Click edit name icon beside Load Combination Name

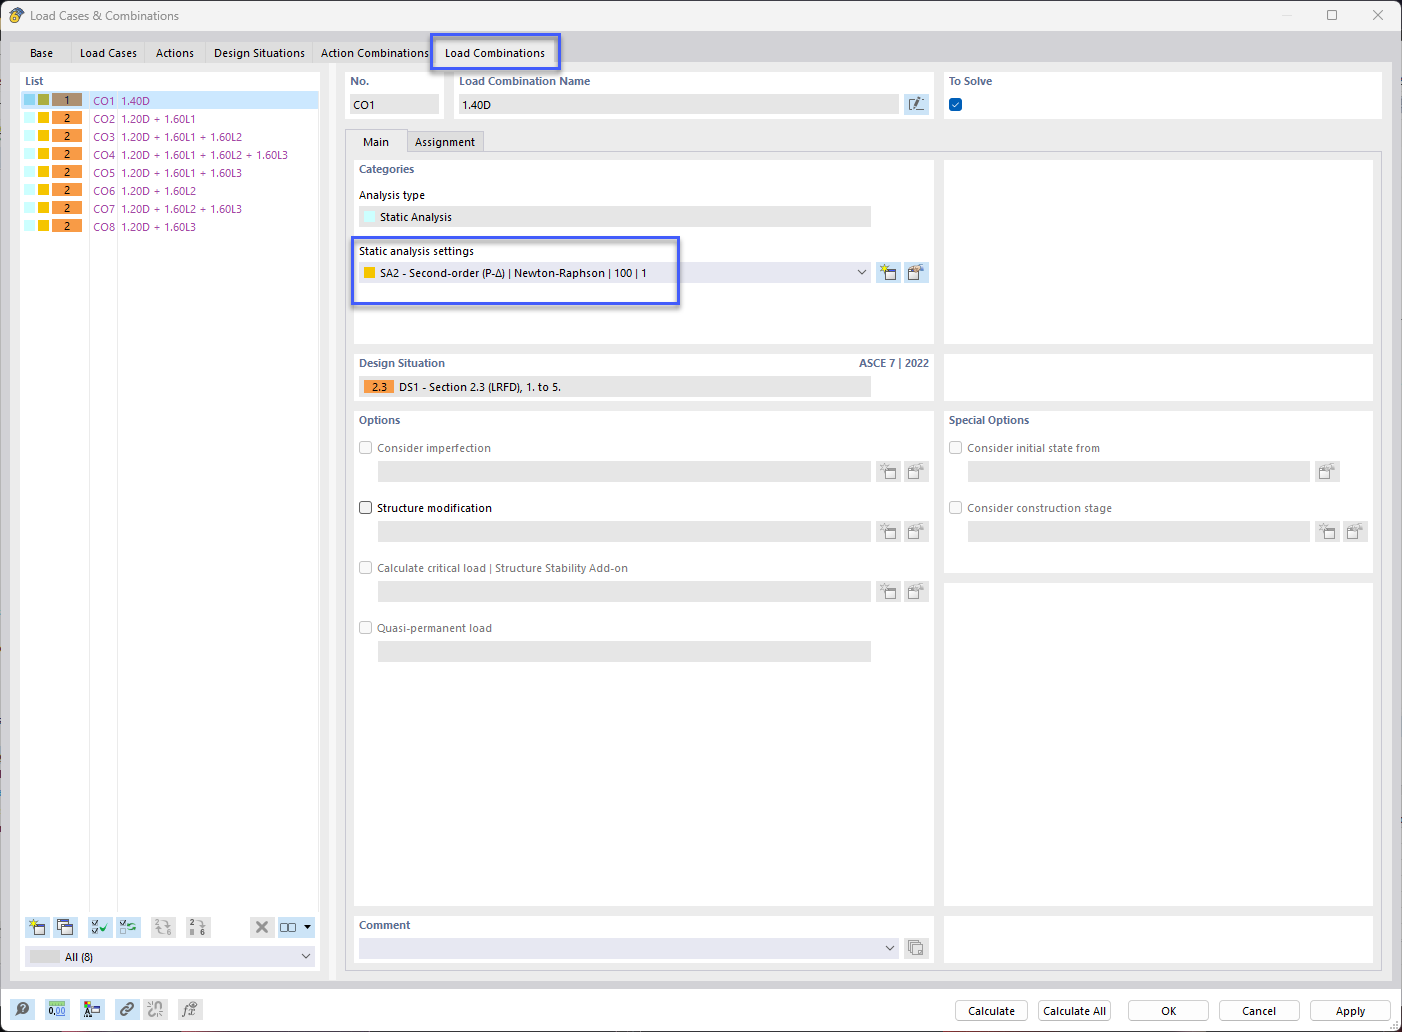pos(916,104)
